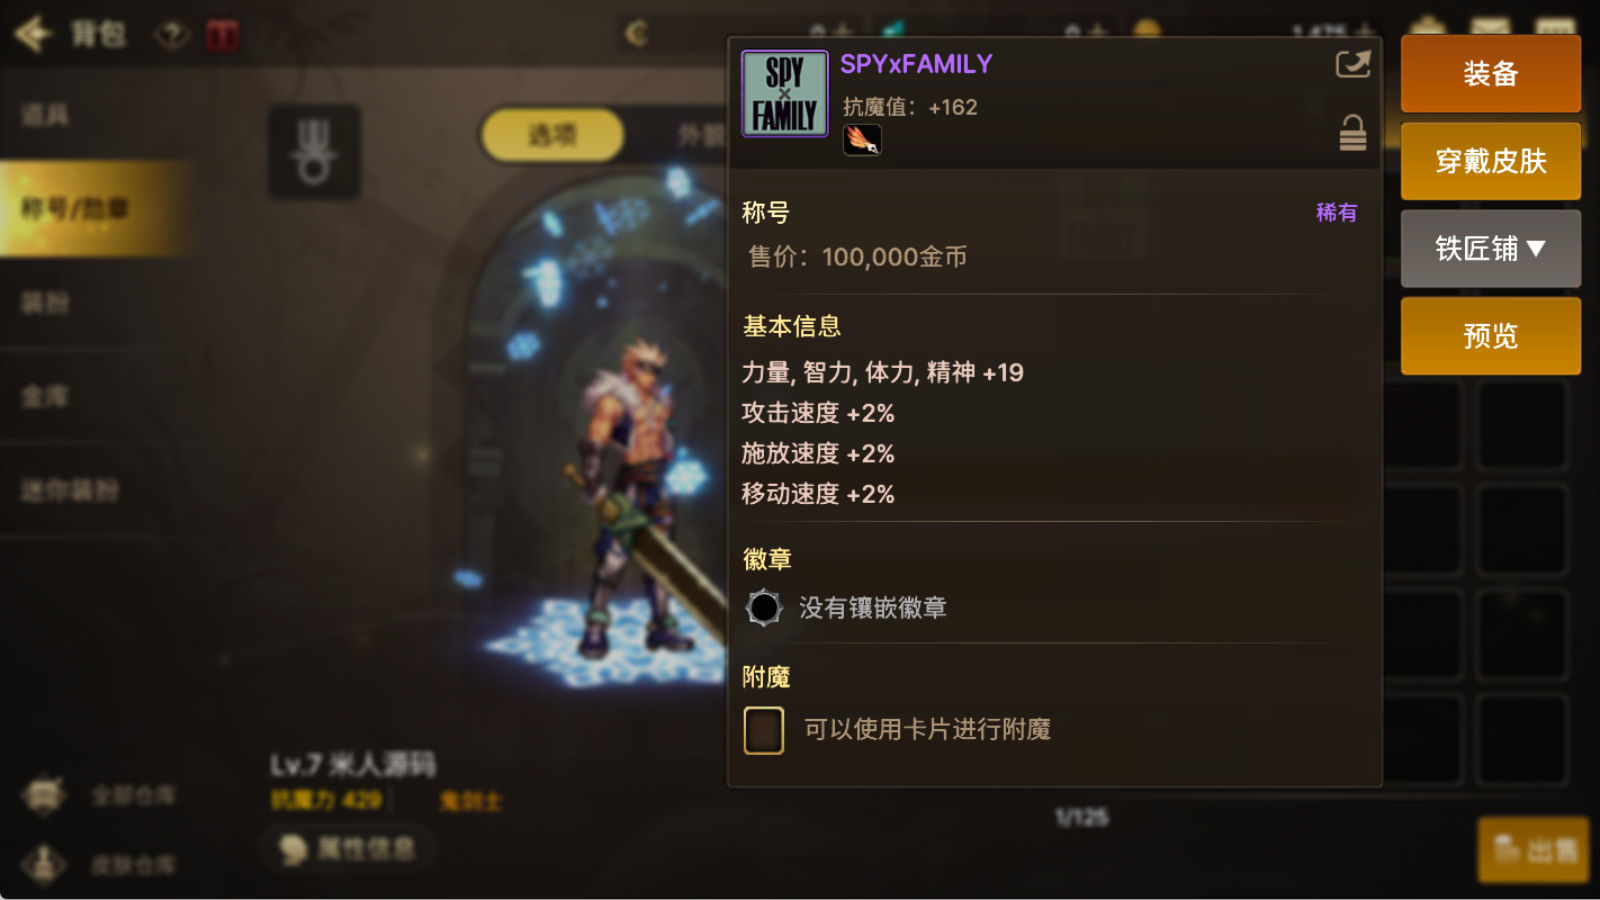This screenshot has width=1600, height=900.
Task: Tap the back arrow next to 背包
Action: [34, 34]
